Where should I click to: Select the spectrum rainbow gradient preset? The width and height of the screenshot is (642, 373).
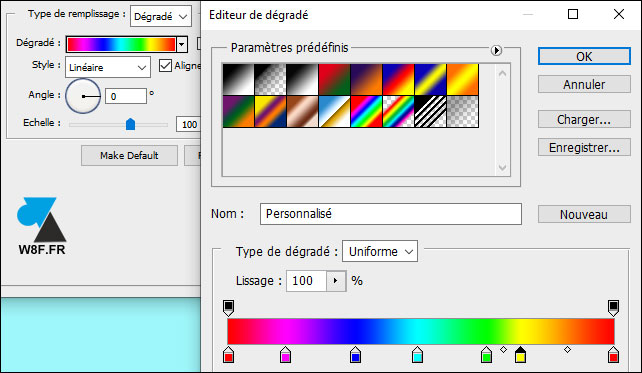[366, 112]
